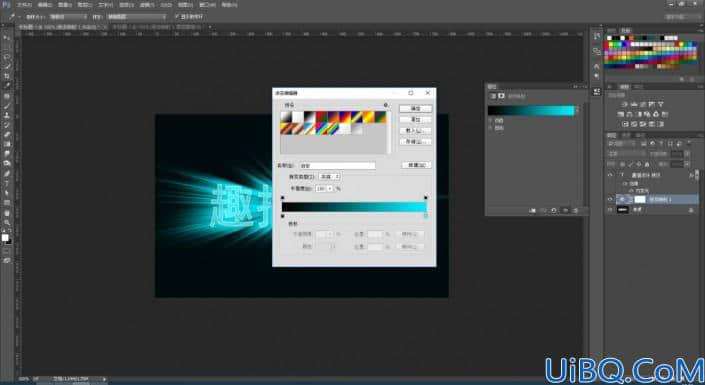
Task: Select the Crop tool in toolbar
Action: pos(7,76)
